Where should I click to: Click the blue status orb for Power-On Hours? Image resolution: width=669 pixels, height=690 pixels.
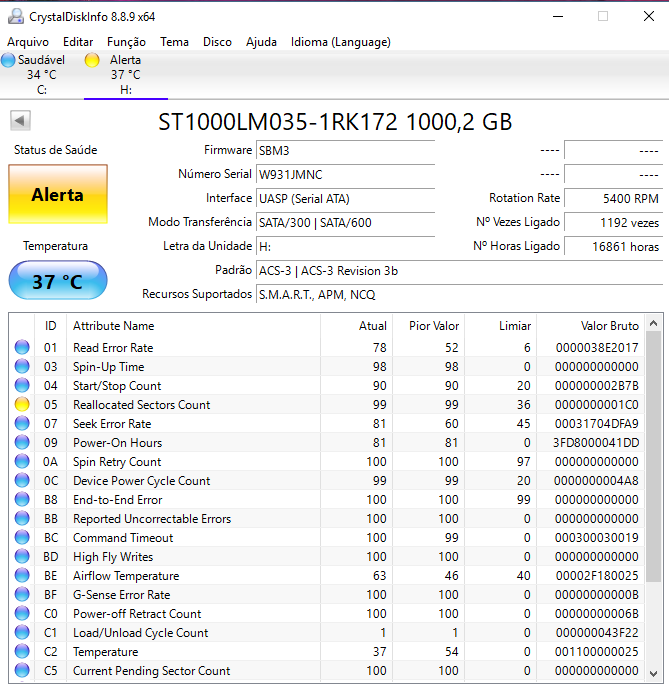coord(22,442)
